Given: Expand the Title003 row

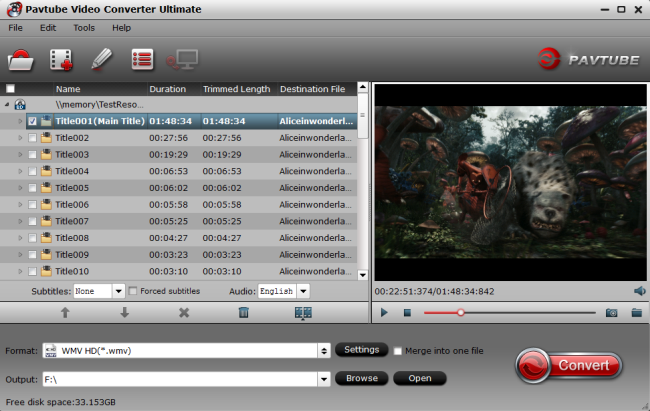Looking at the screenshot, I should (x=20, y=154).
